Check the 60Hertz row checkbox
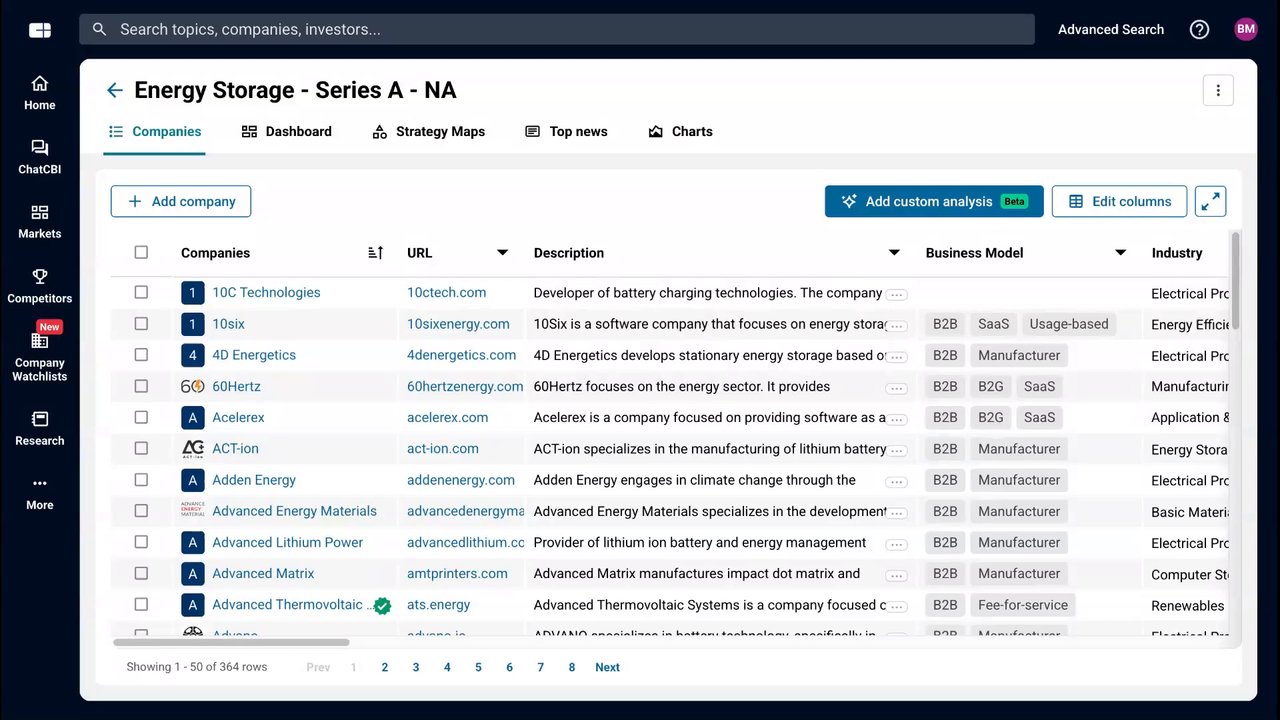The width and height of the screenshot is (1280, 720). 141,386
